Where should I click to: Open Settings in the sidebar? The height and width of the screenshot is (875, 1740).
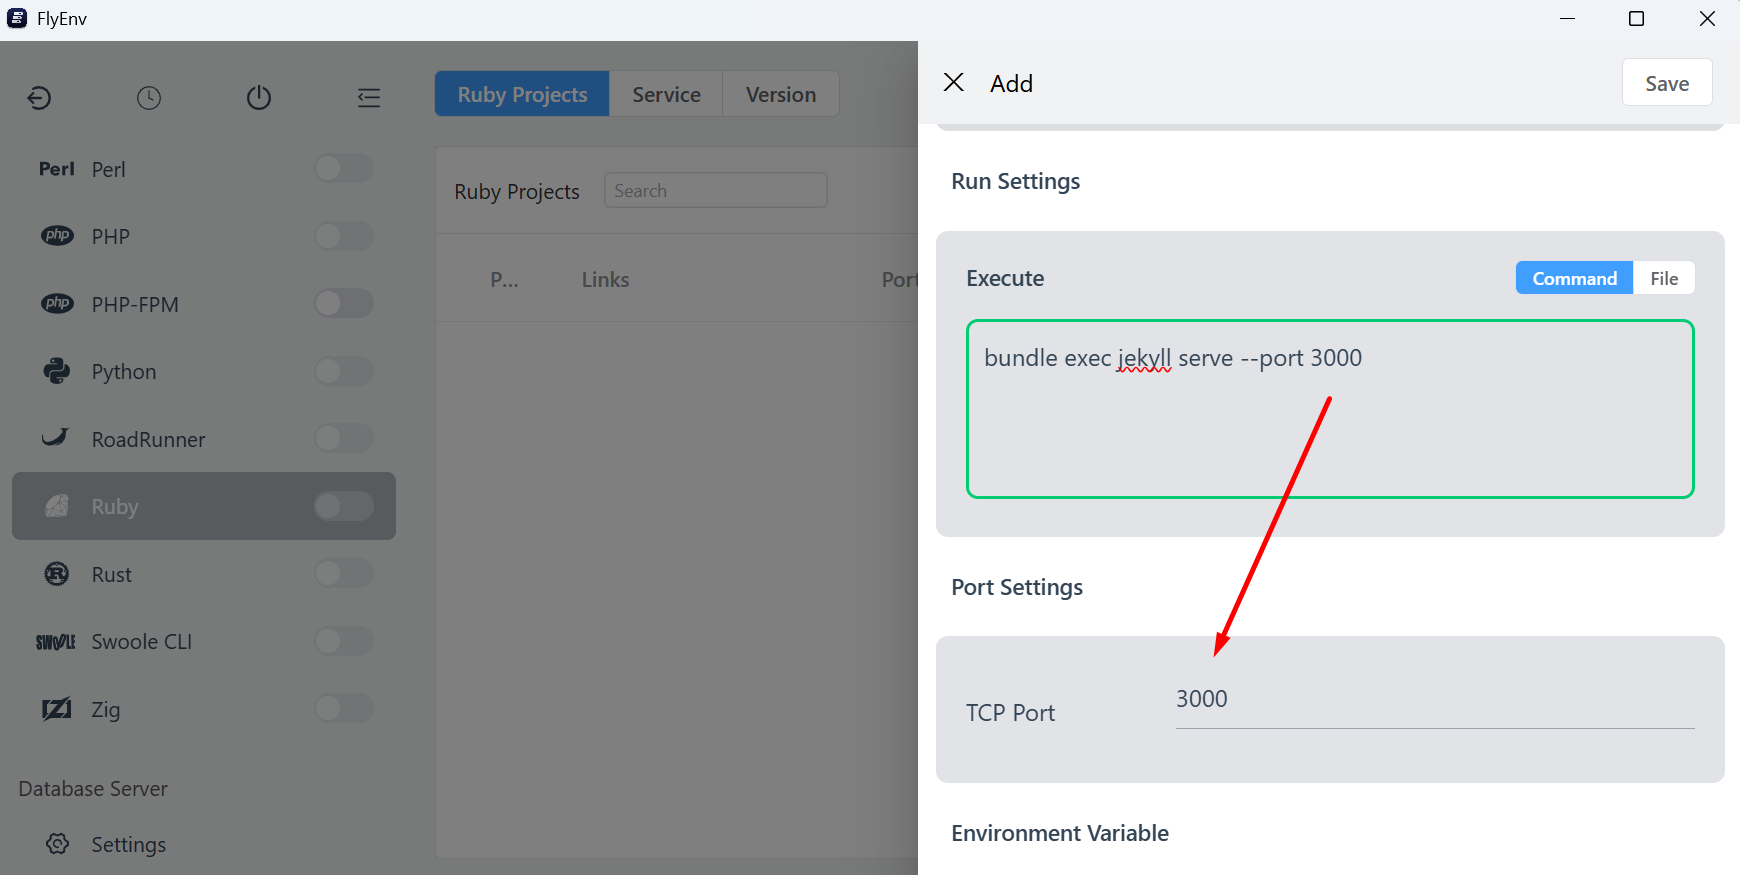coord(204,844)
